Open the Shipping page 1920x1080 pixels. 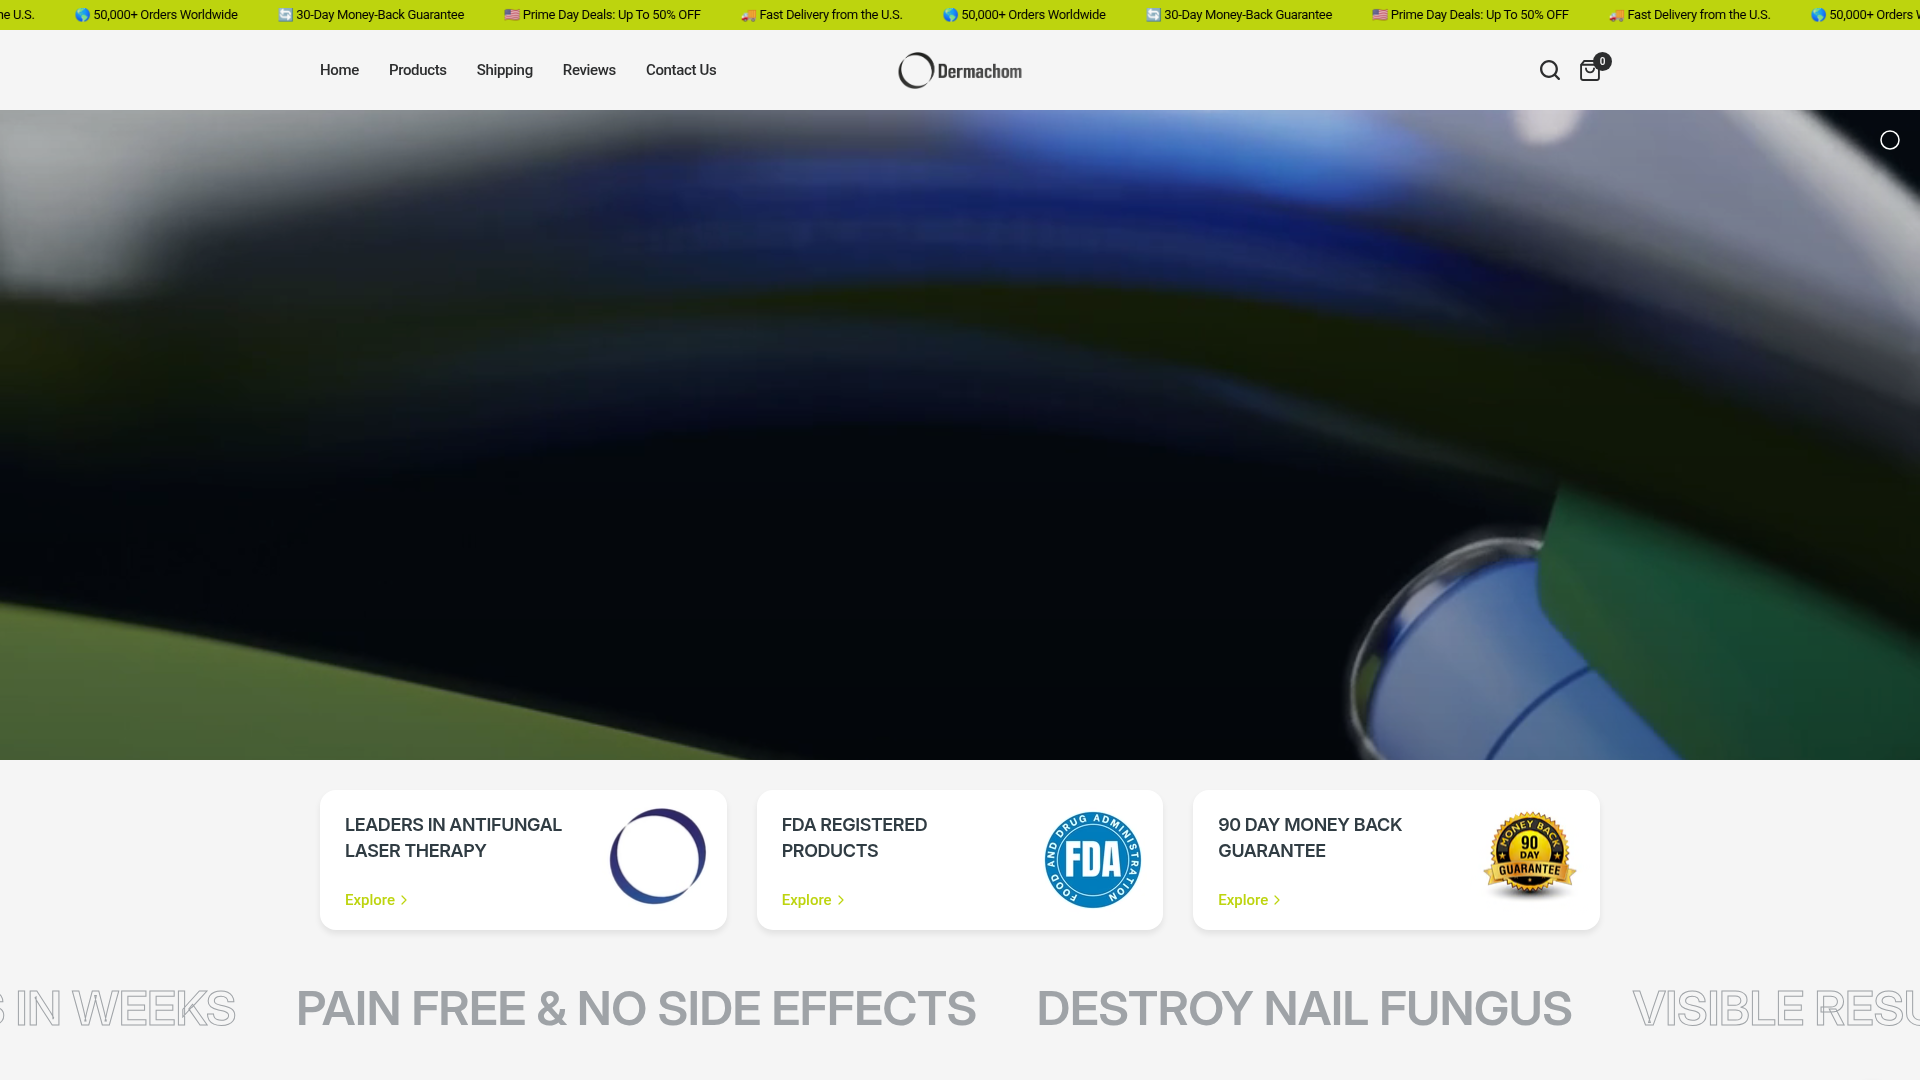pyautogui.click(x=504, y=70)
